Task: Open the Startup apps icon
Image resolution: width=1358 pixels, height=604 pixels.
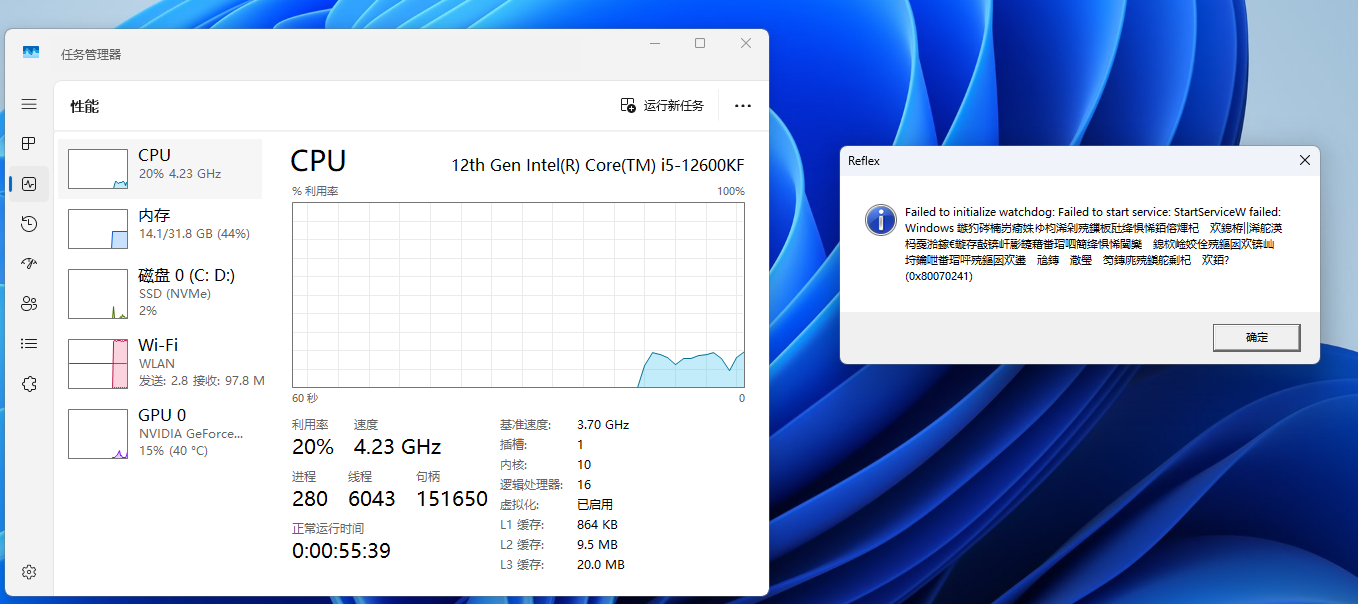Action: pyautogui.click(x=29, y=264)
